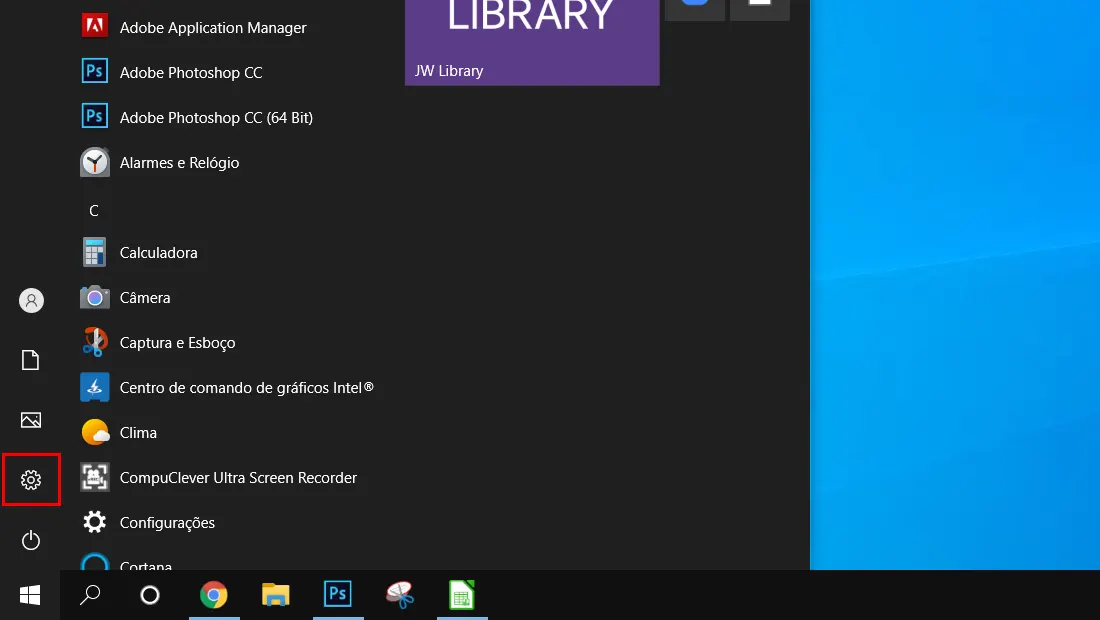Open Cortana circle on taskbar
Viewport: 1100px width, 620px height.
150,595
